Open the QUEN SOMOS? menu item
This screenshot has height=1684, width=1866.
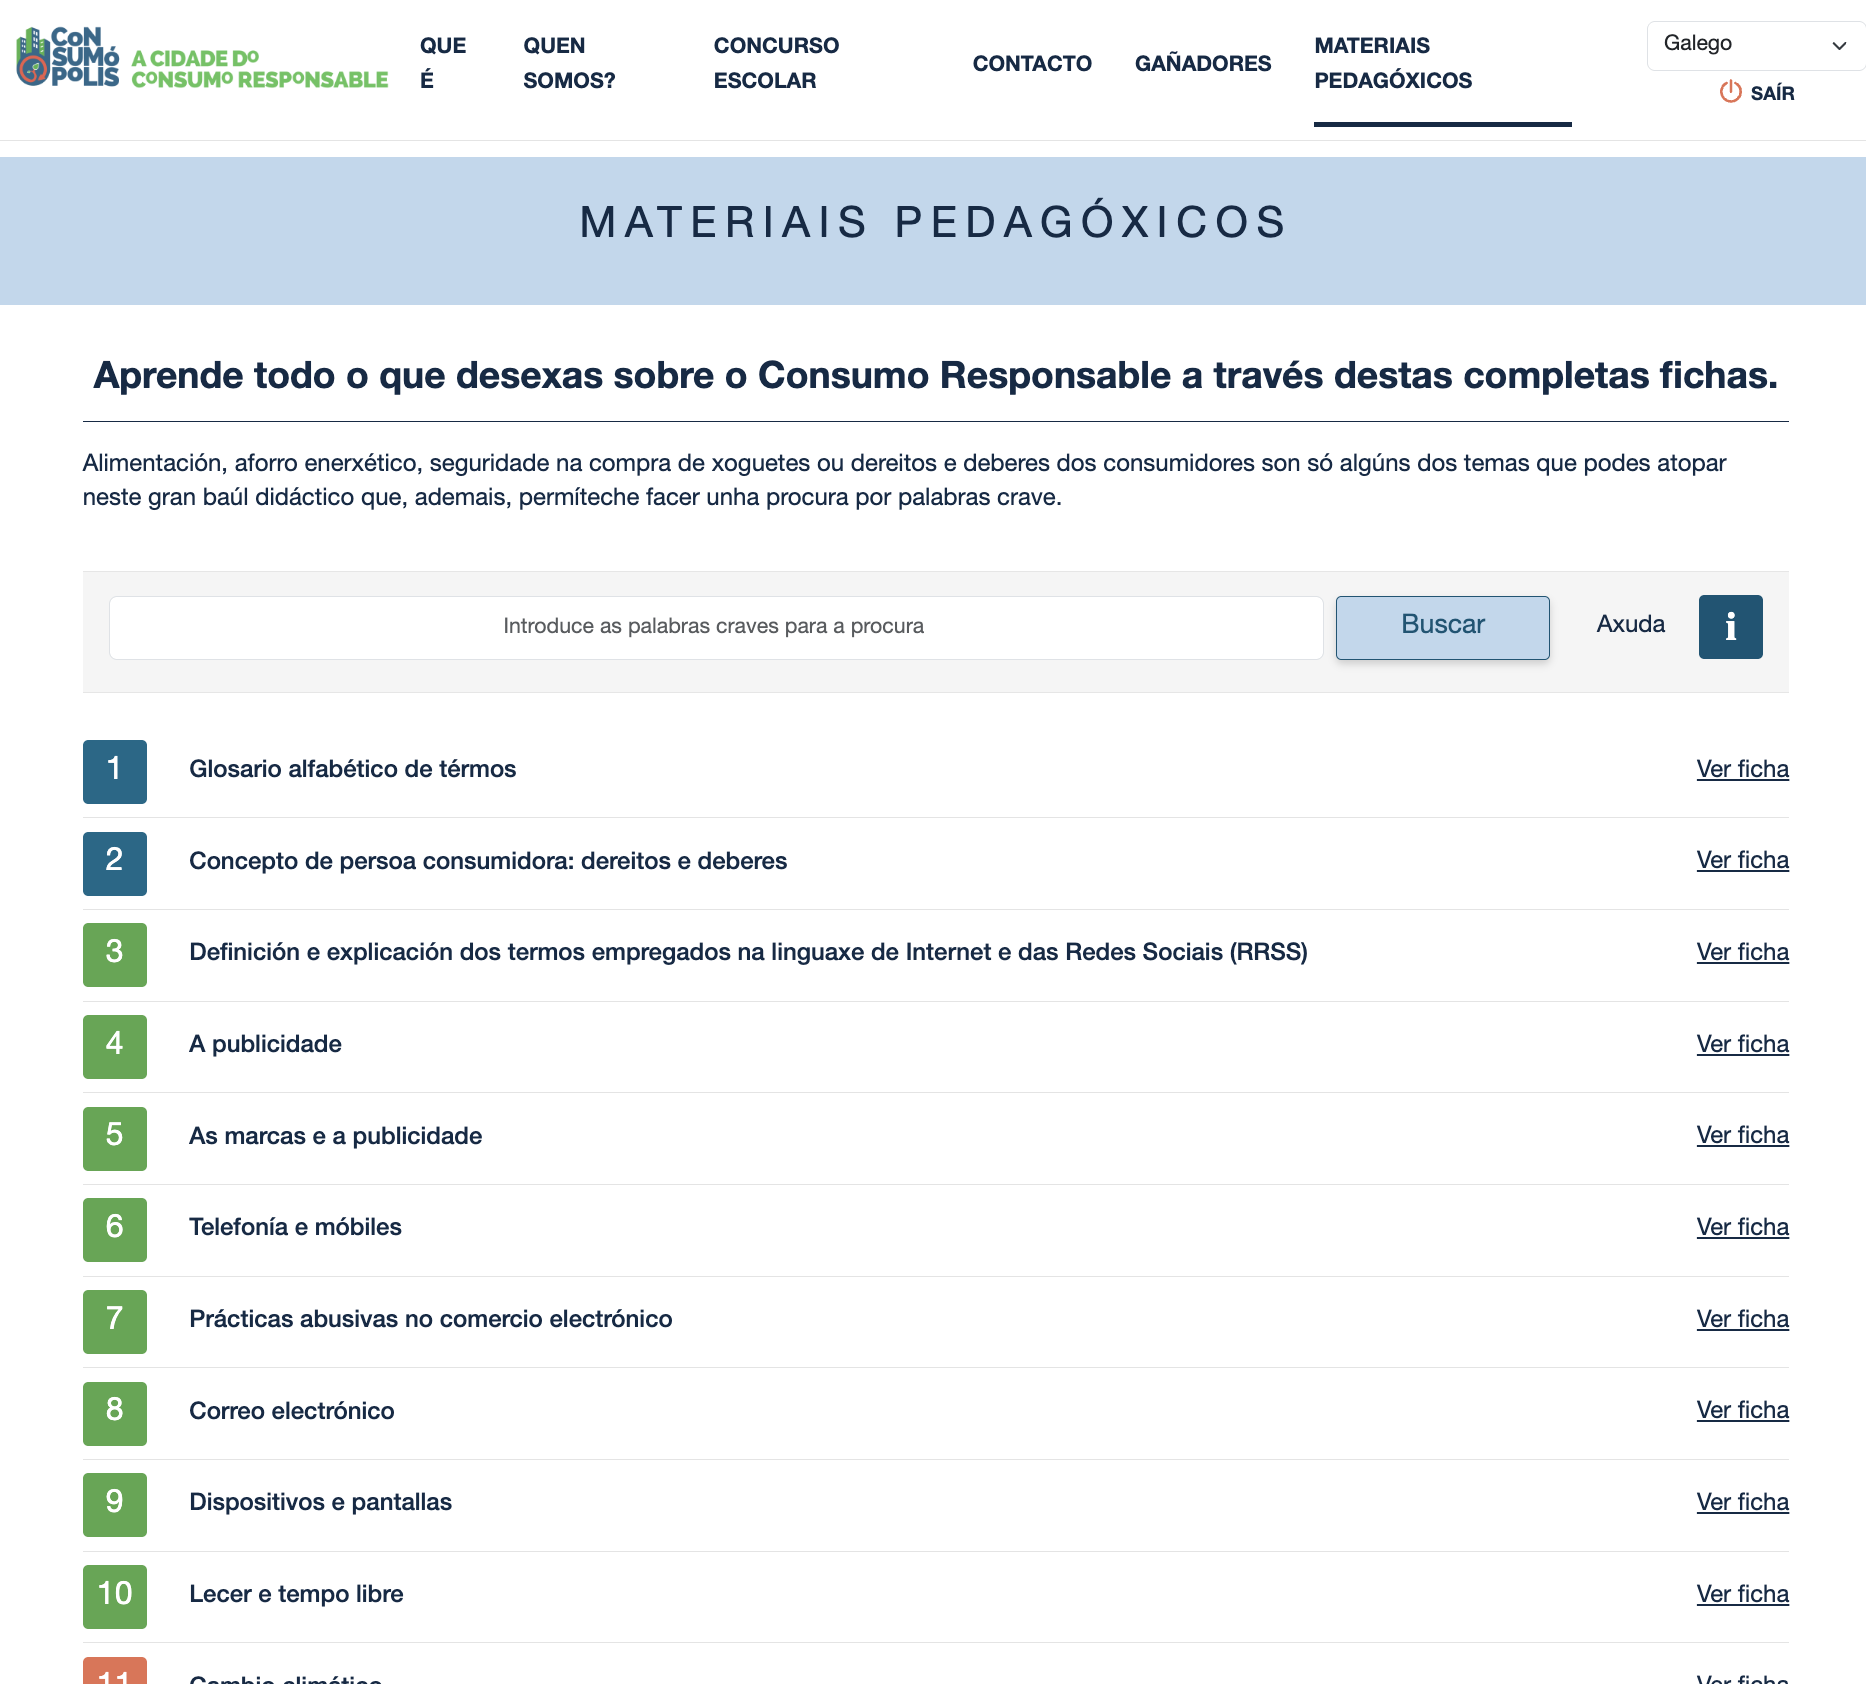[569, 63]
